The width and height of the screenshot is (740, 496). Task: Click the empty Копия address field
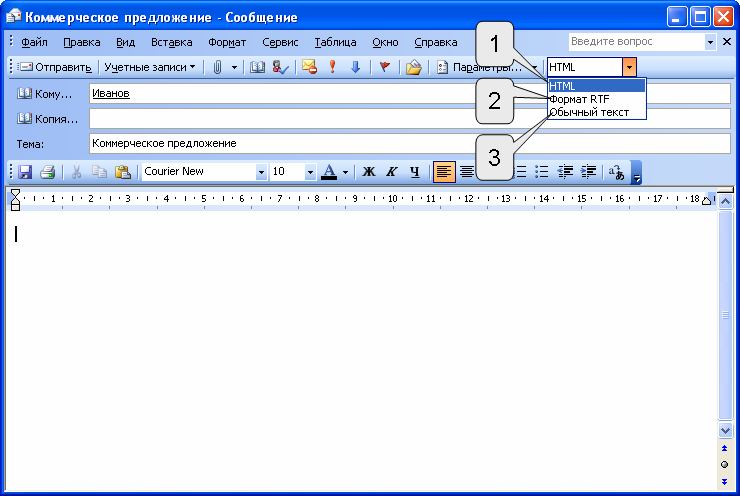point(409,118)
